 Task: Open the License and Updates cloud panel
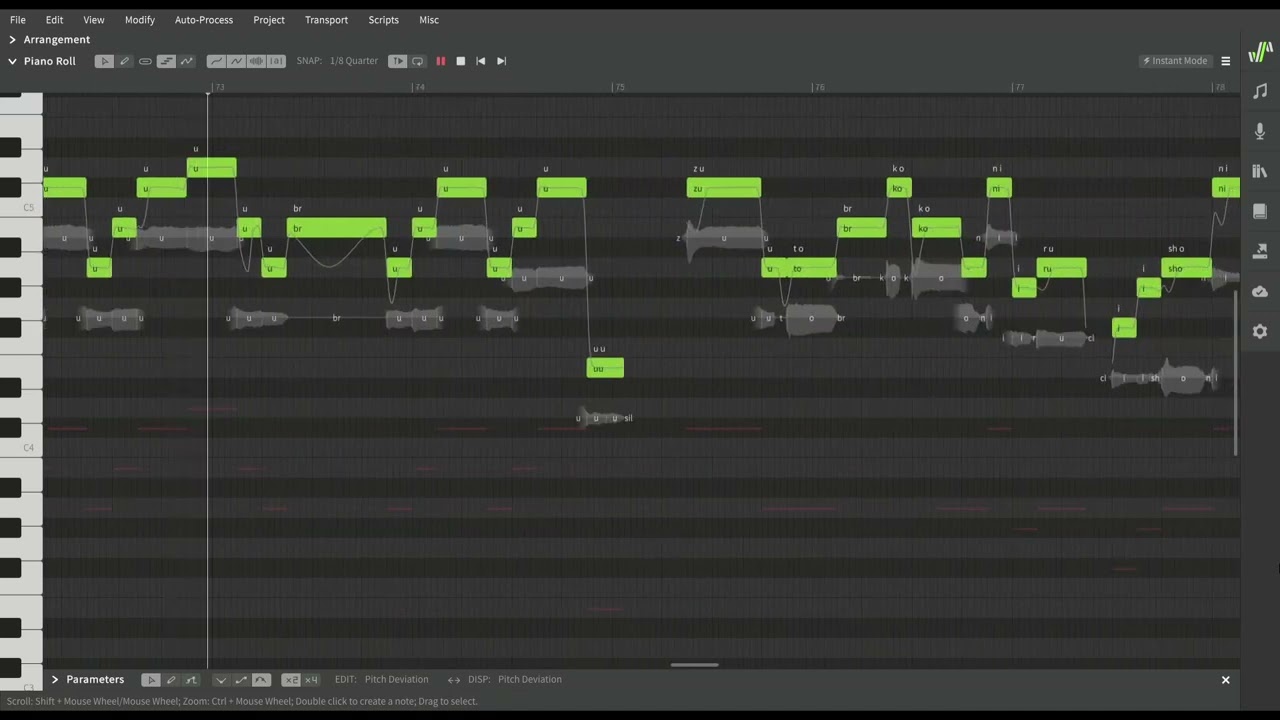pyautogui.click(x=1260, y=291)
